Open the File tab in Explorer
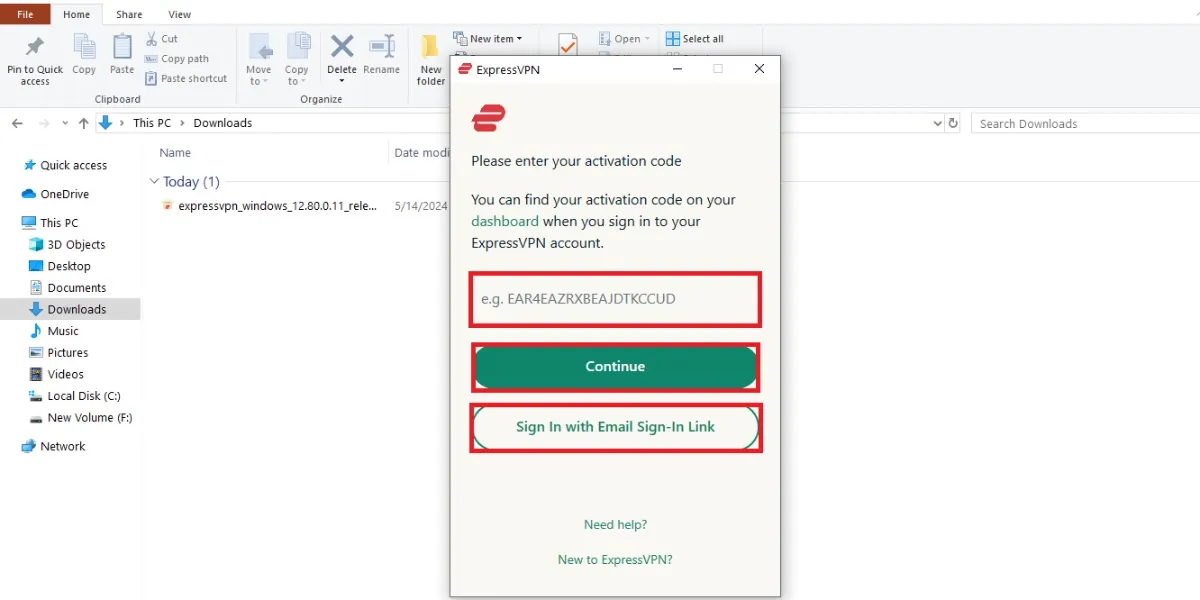The height and width of the screenshot is (600, 1200). tap(25, 15)
